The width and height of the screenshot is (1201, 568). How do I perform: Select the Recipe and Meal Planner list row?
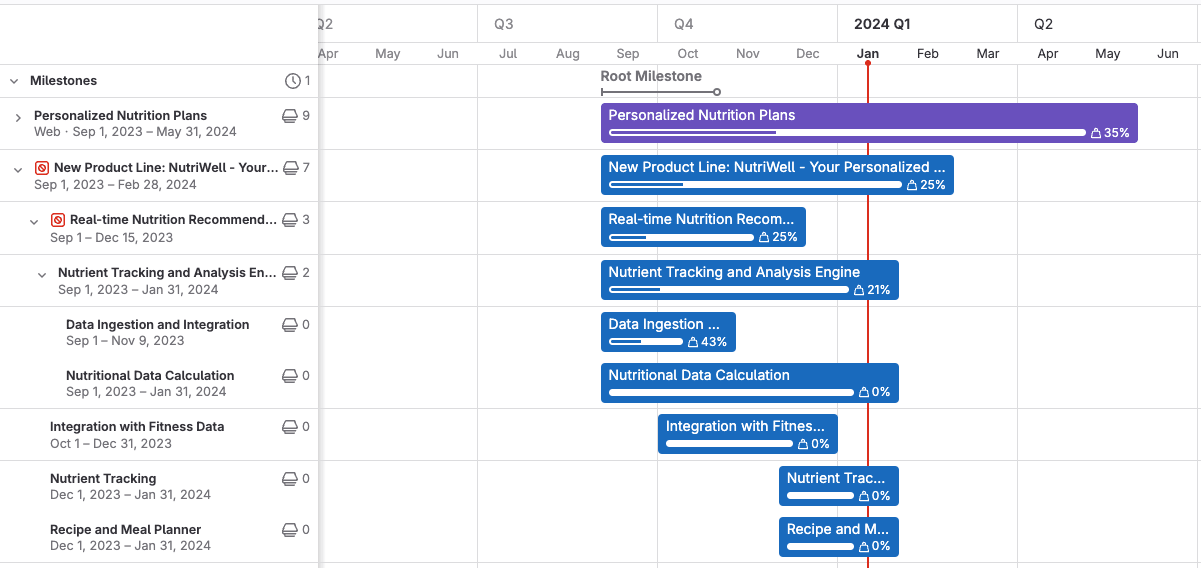[159, 537]
